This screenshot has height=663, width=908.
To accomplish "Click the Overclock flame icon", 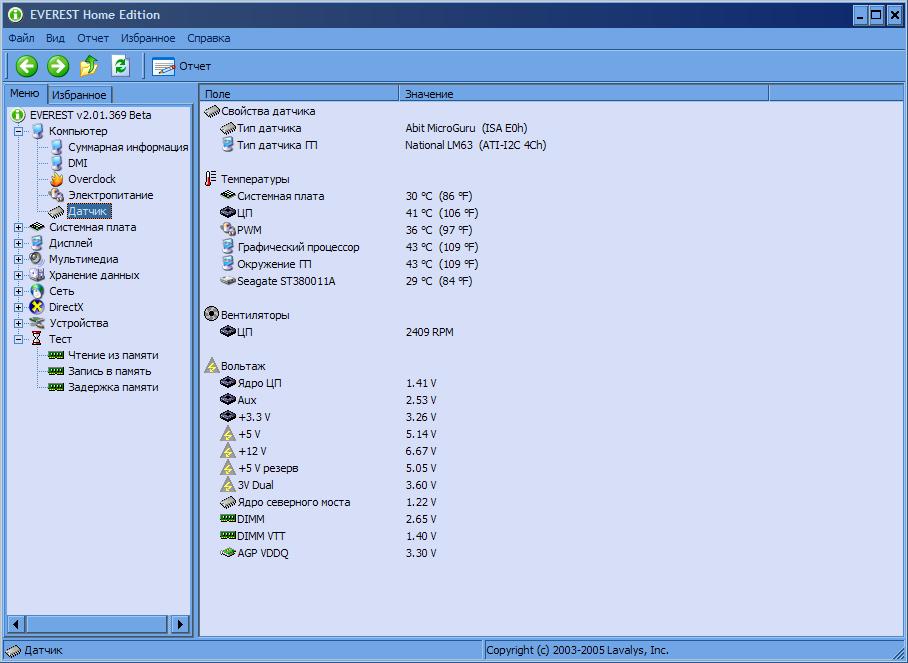I will click(x=56, y=179).
